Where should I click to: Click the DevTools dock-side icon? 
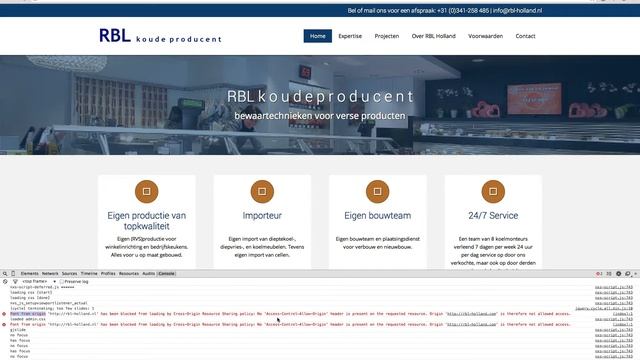click(x=628, y=274)
